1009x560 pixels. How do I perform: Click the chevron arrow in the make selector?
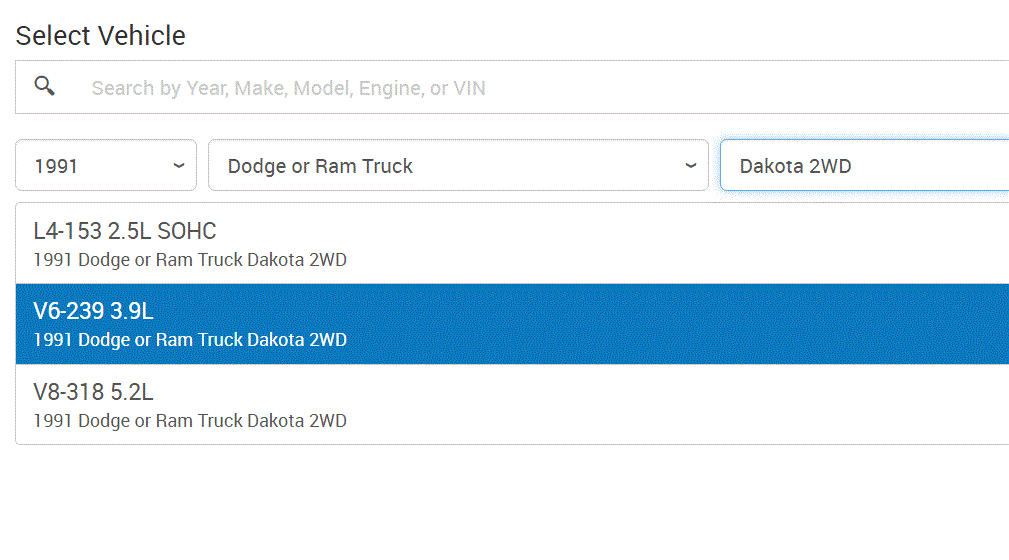tap(690, 165)
